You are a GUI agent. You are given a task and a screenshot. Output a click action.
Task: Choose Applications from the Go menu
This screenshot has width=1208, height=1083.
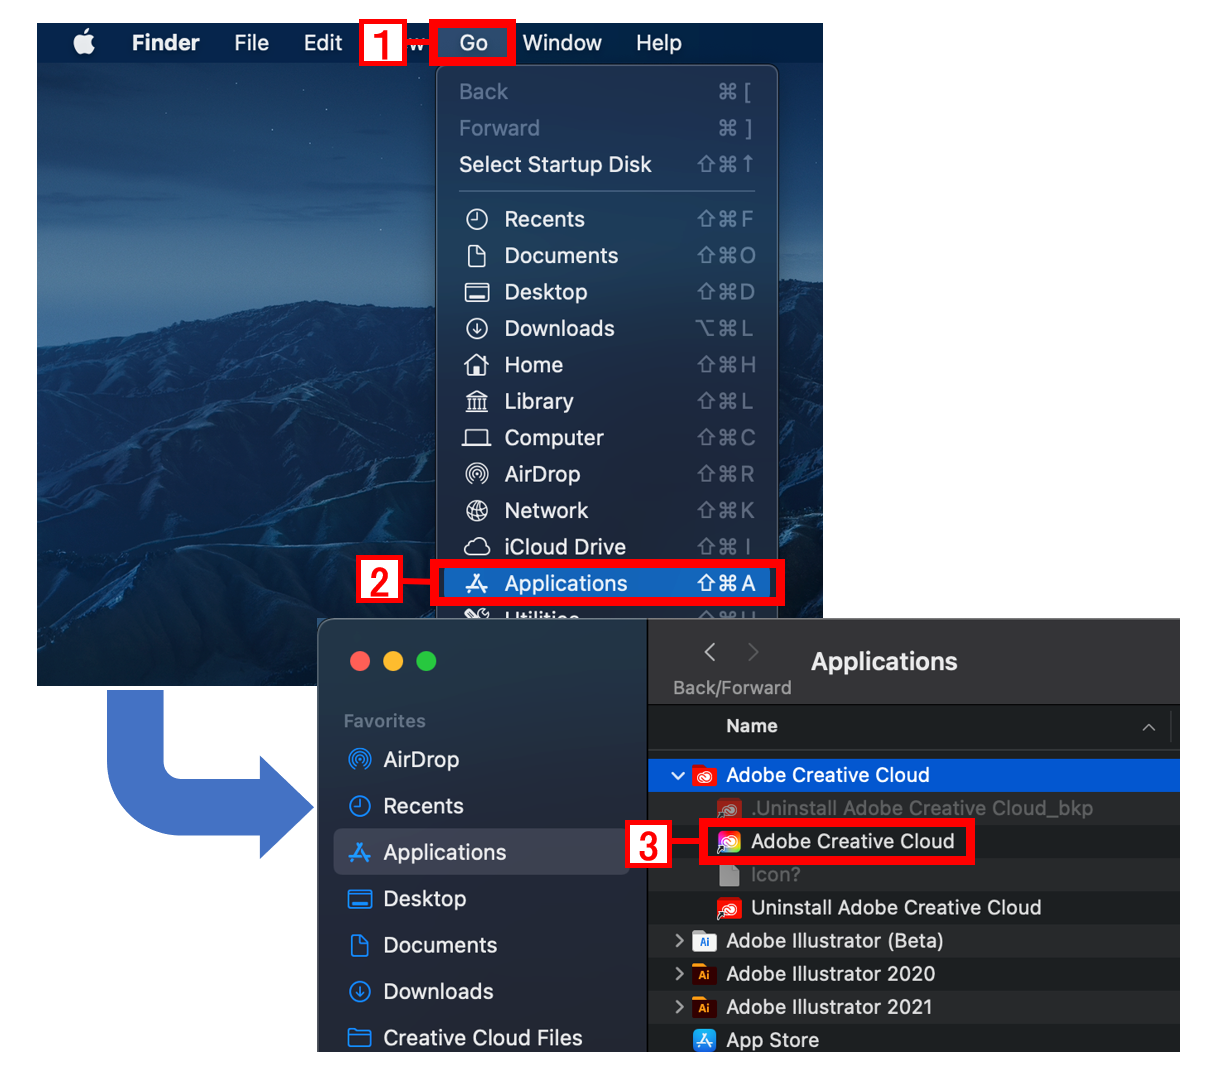tap(607, 583)
